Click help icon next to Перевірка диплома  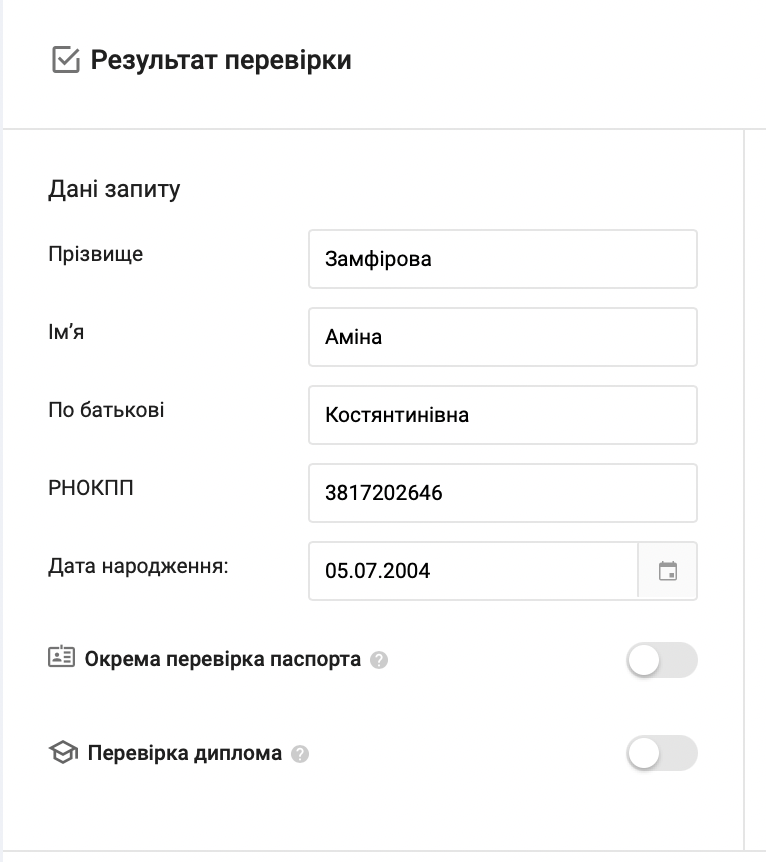tap(300, 754)
